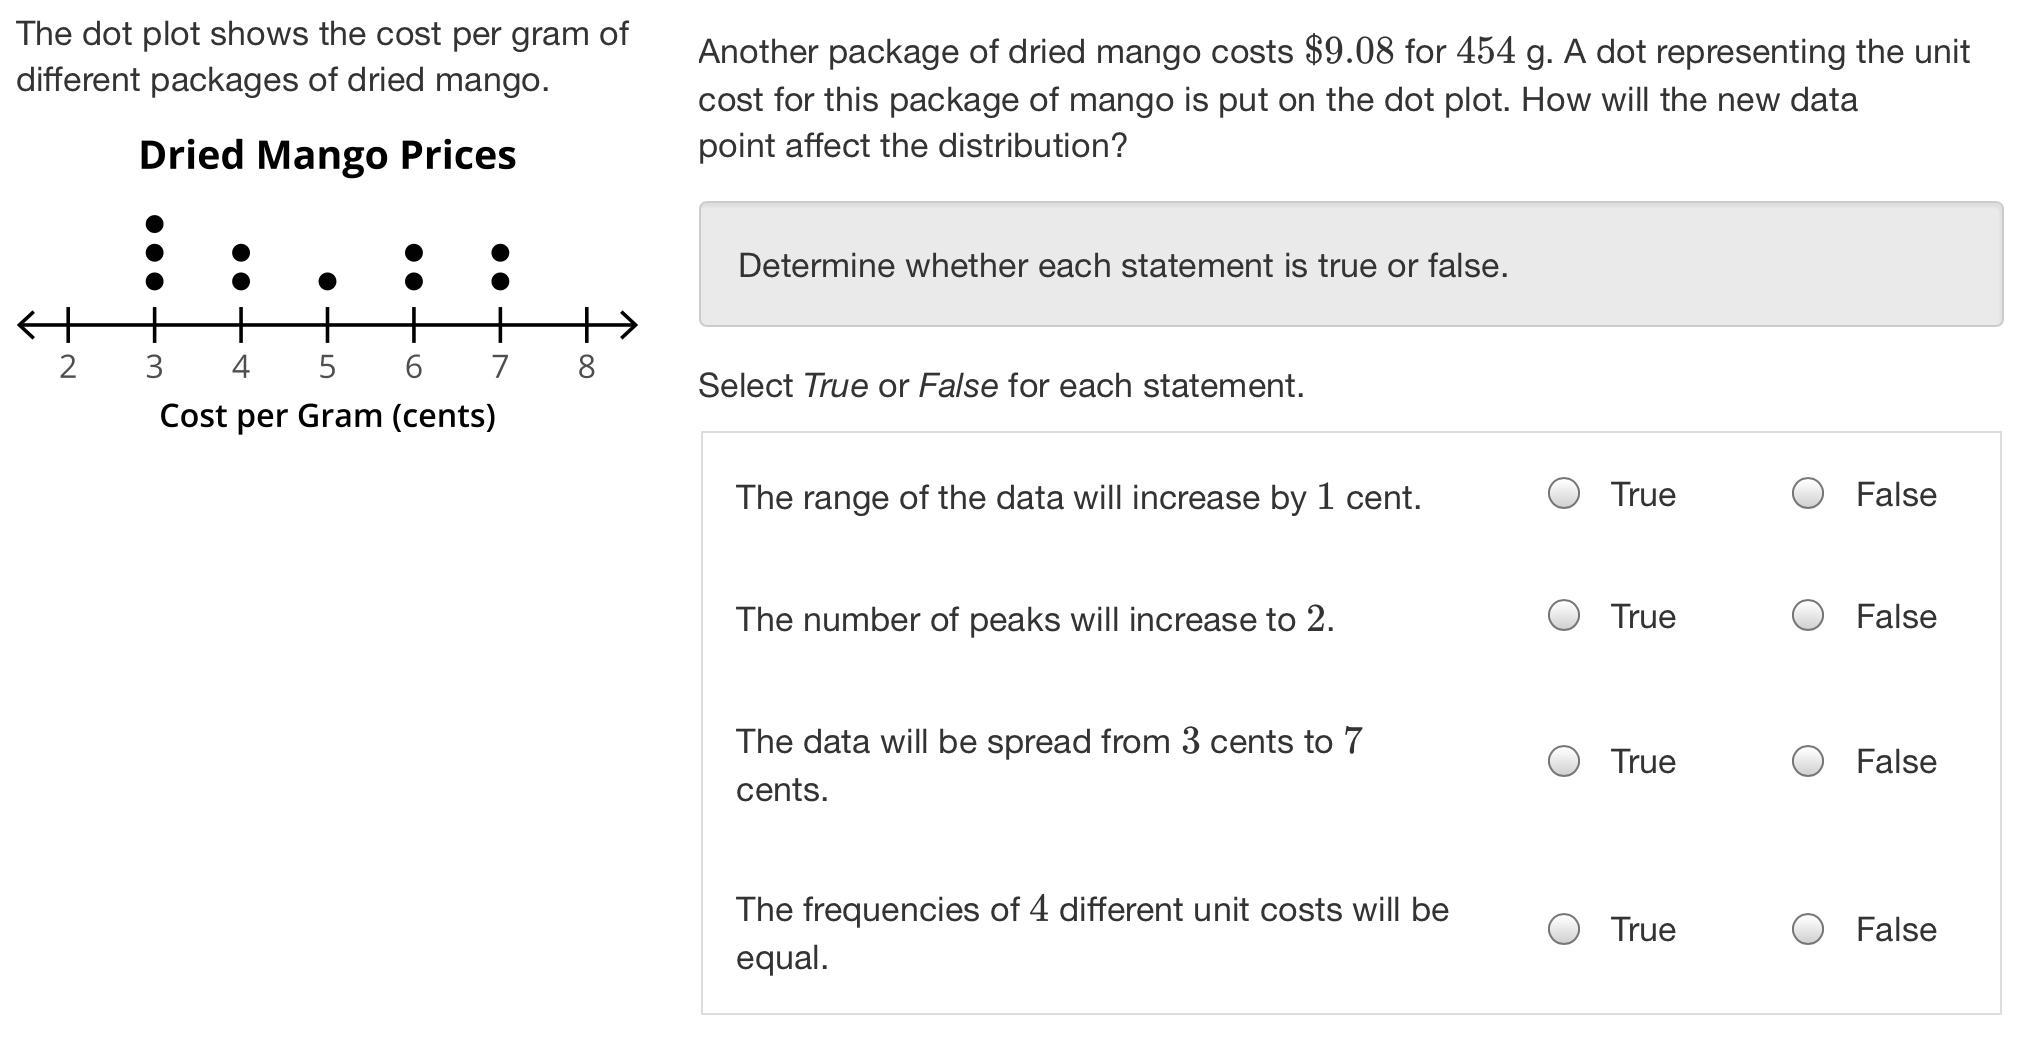The height and width of the screenshot is (1039, 2018).
Task: Select False for number of peaks statement
Action: click(x=1807, y=615)
